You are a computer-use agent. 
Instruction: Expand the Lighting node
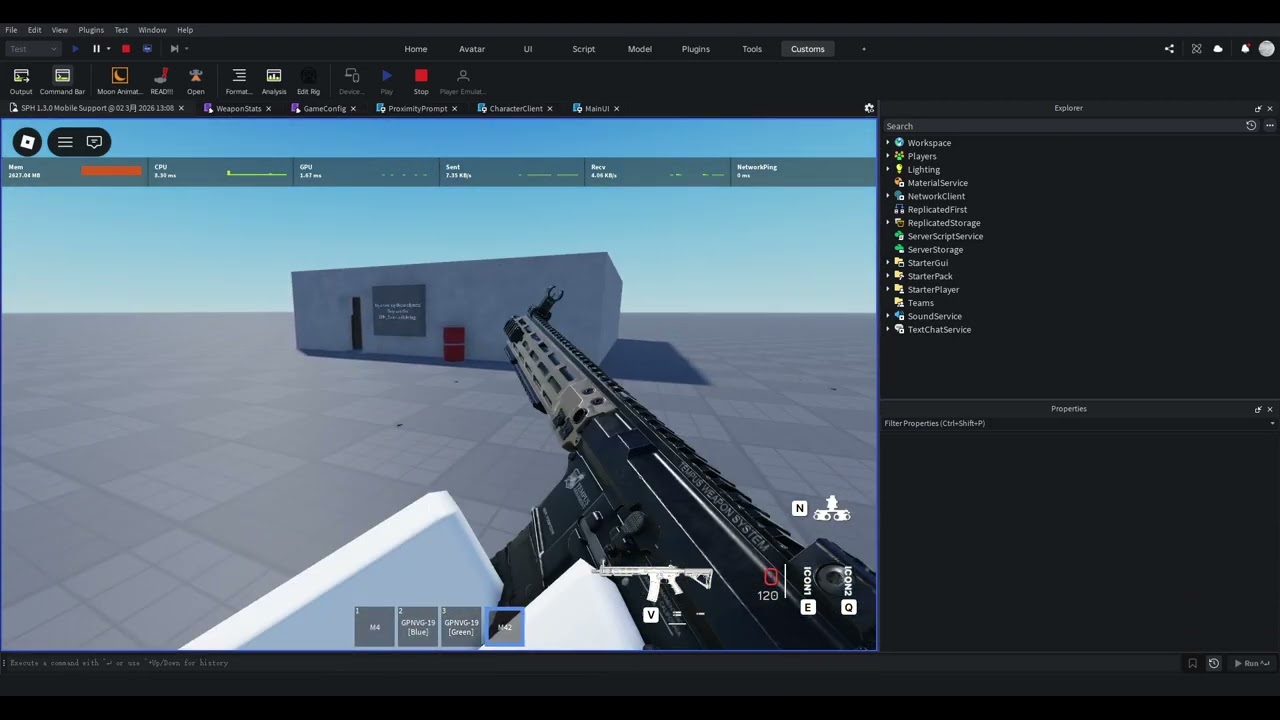888,169
